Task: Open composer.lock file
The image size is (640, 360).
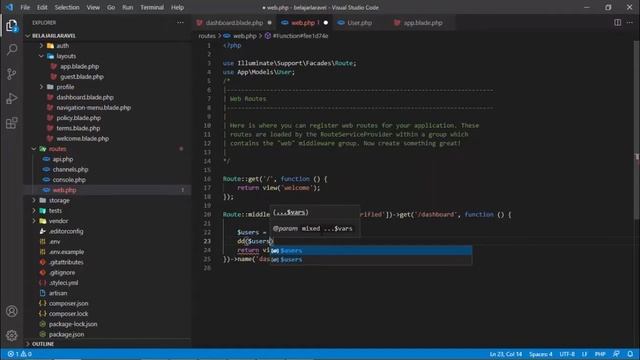Action: click(68, 314)
